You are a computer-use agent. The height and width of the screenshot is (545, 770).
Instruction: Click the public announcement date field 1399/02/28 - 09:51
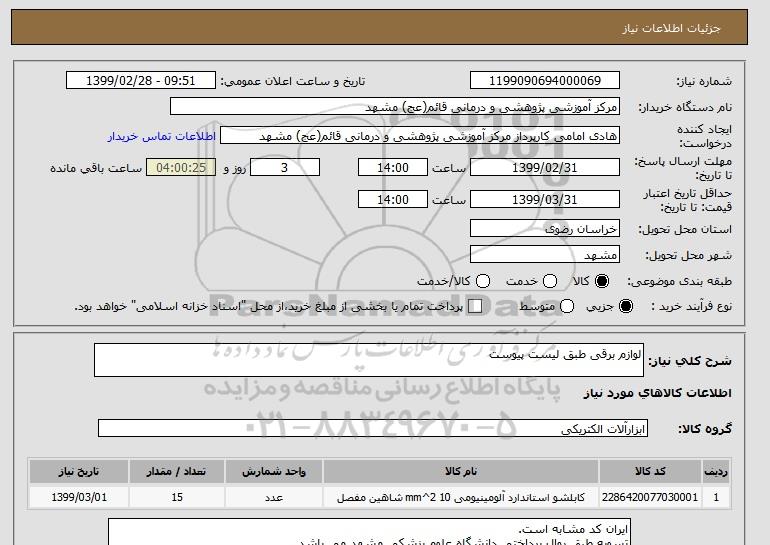click(x=141, y=81)
